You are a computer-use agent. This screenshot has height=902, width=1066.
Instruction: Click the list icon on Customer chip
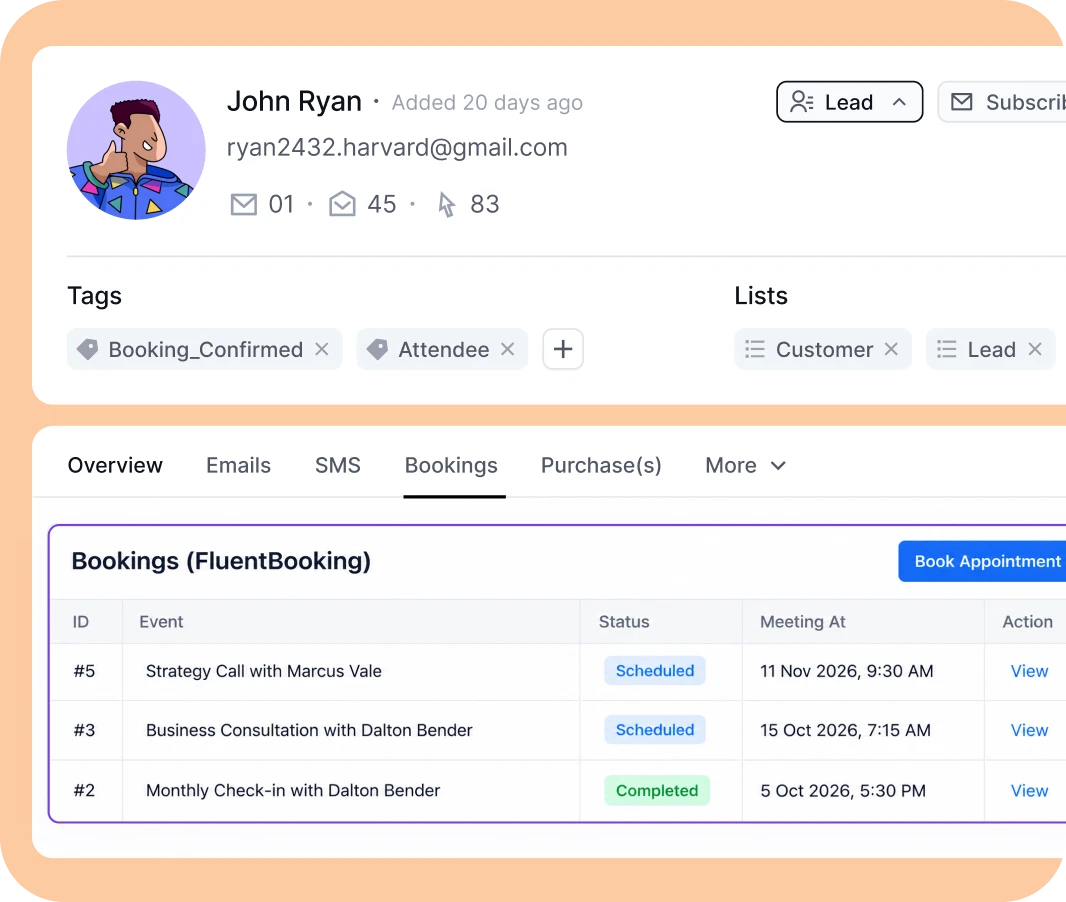(755, 349)
